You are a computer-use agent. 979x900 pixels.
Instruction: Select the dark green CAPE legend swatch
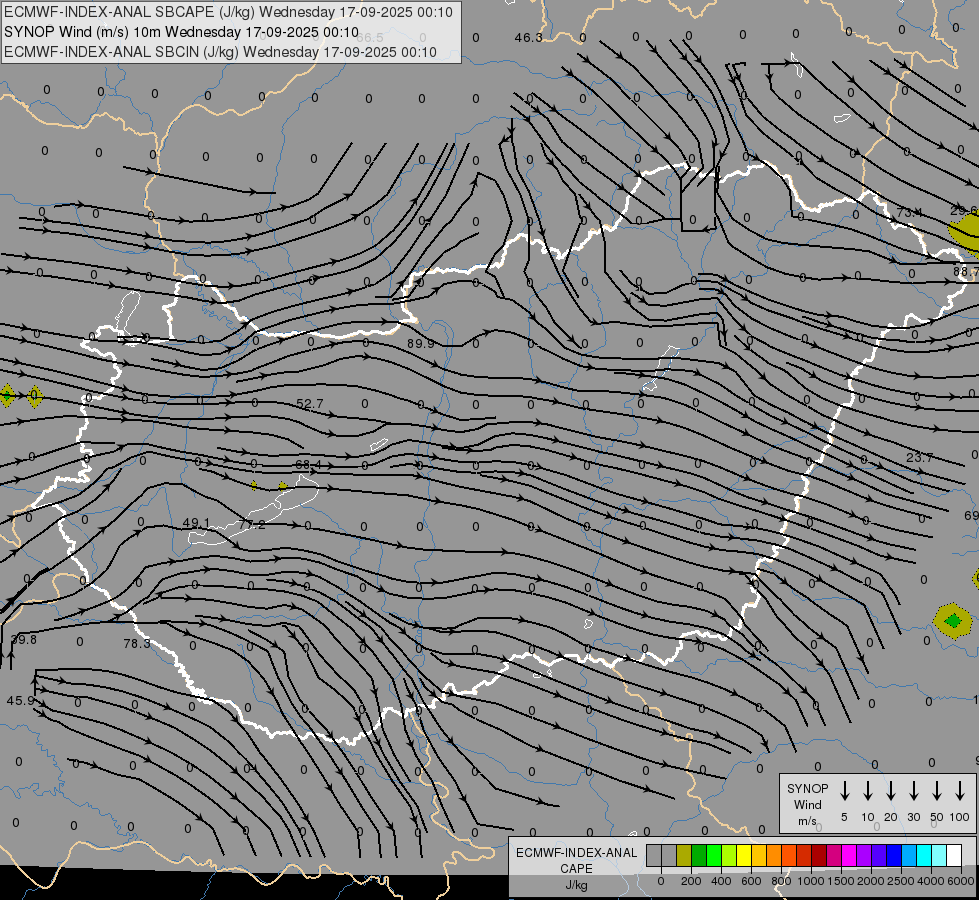pyautogui.click(x=699, y=855)
